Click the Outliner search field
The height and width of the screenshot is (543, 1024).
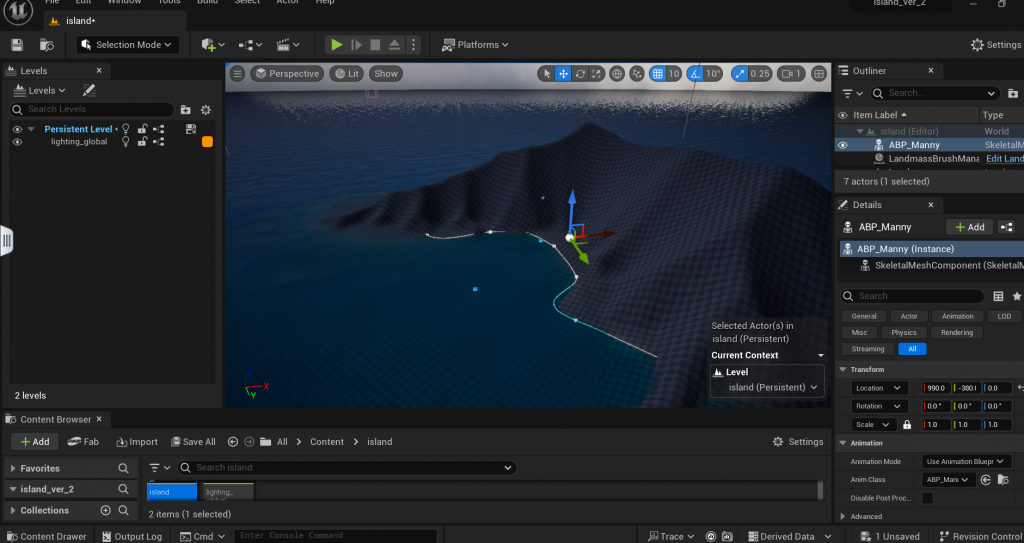(935, 93)
